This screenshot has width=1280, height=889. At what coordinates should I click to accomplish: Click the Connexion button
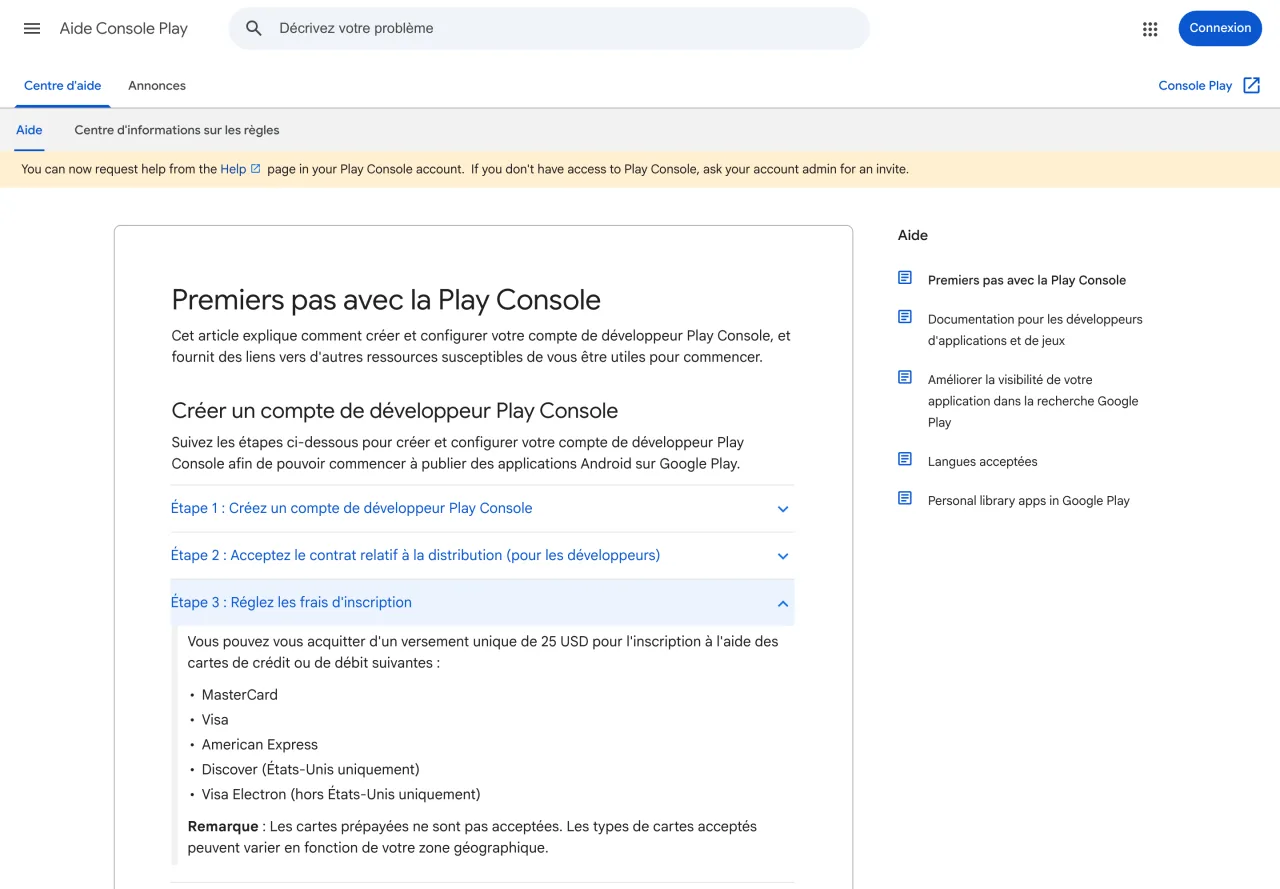coord(1220,28)
